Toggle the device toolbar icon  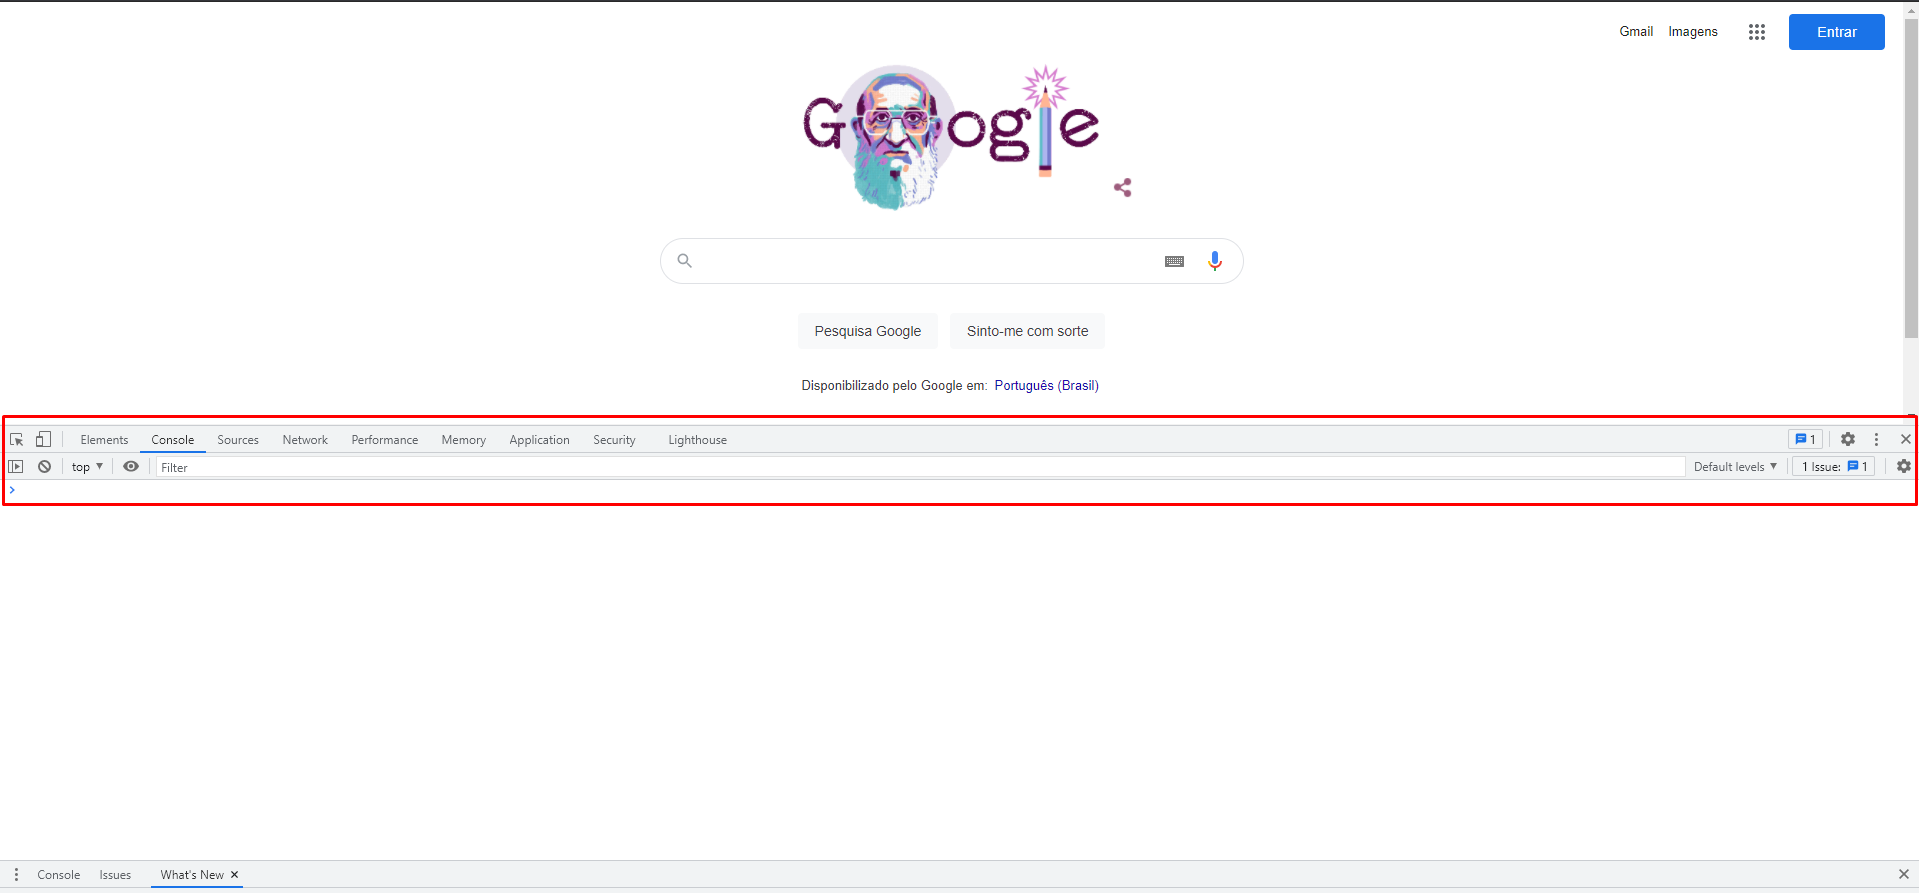tap(43, 439)
